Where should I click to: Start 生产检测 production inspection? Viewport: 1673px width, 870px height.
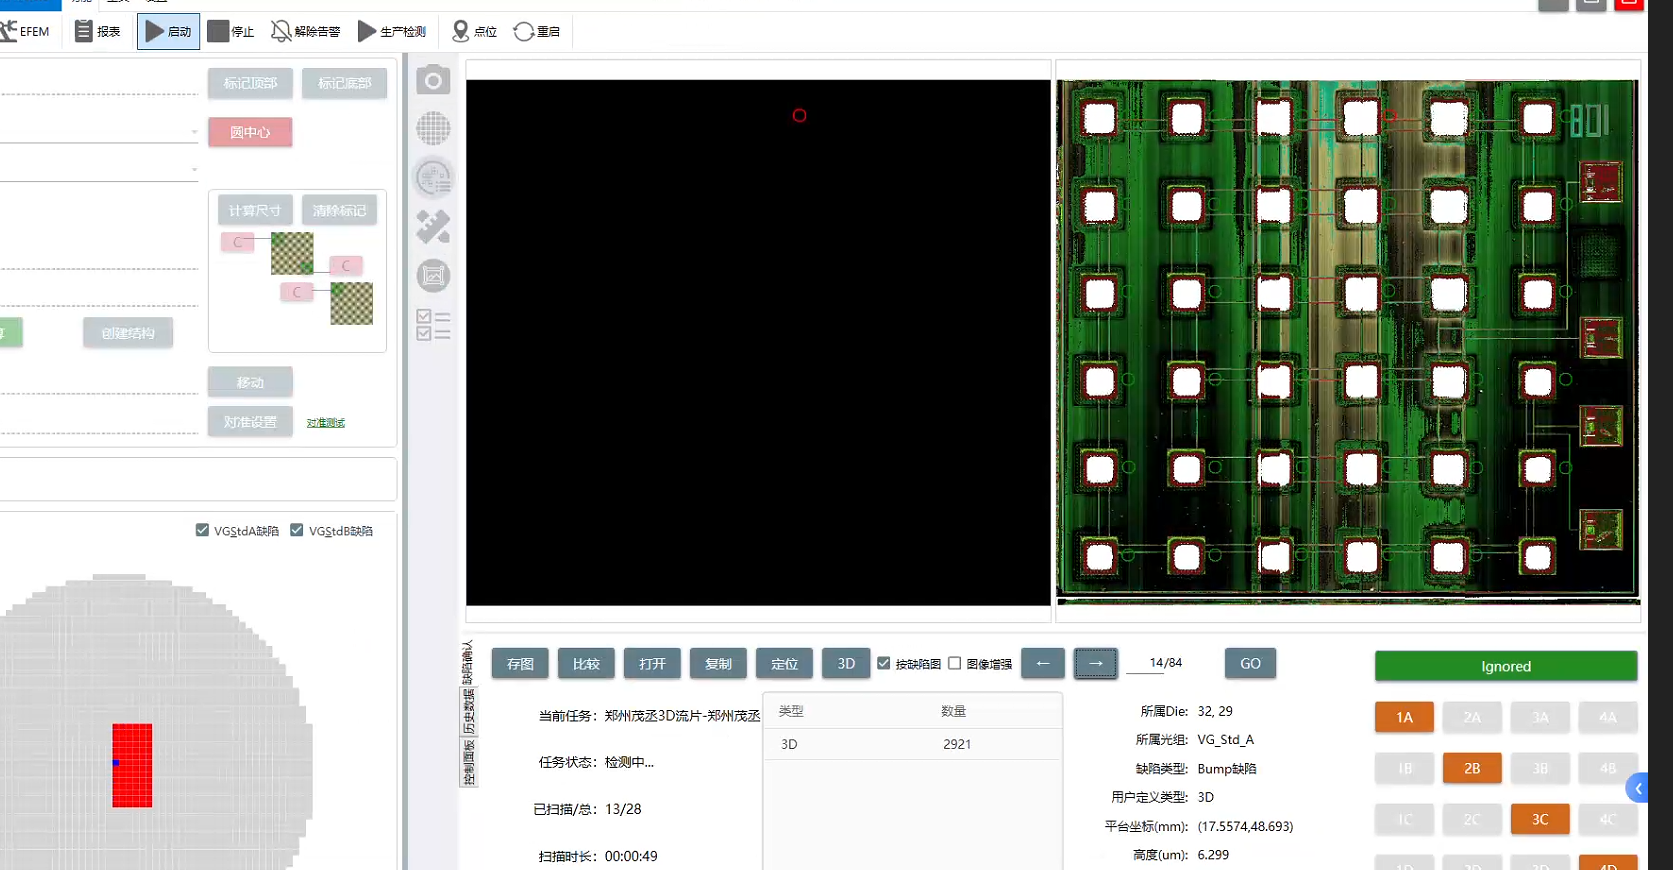392,31
